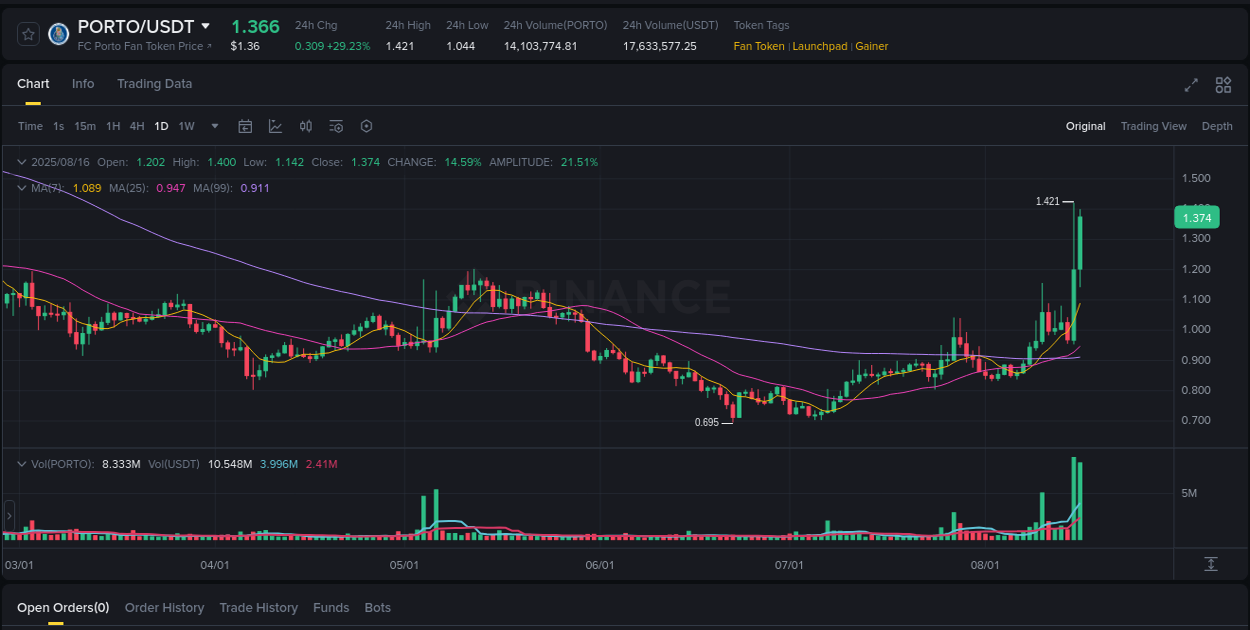Viewport: 1250px width, 630px height.
Task: Open the PORTO/USDT pair selector dropdown
Action: click(206, 26)
